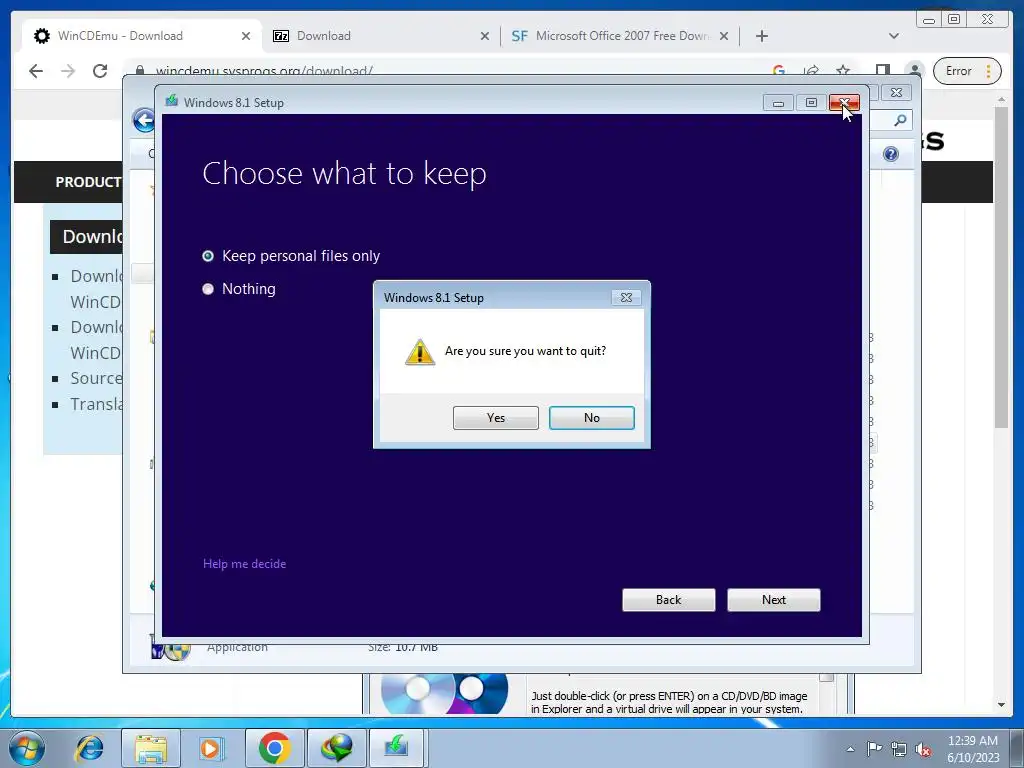Close the 7z Download tab
The image size is (1024, 768).
click(x=485, y=37)
